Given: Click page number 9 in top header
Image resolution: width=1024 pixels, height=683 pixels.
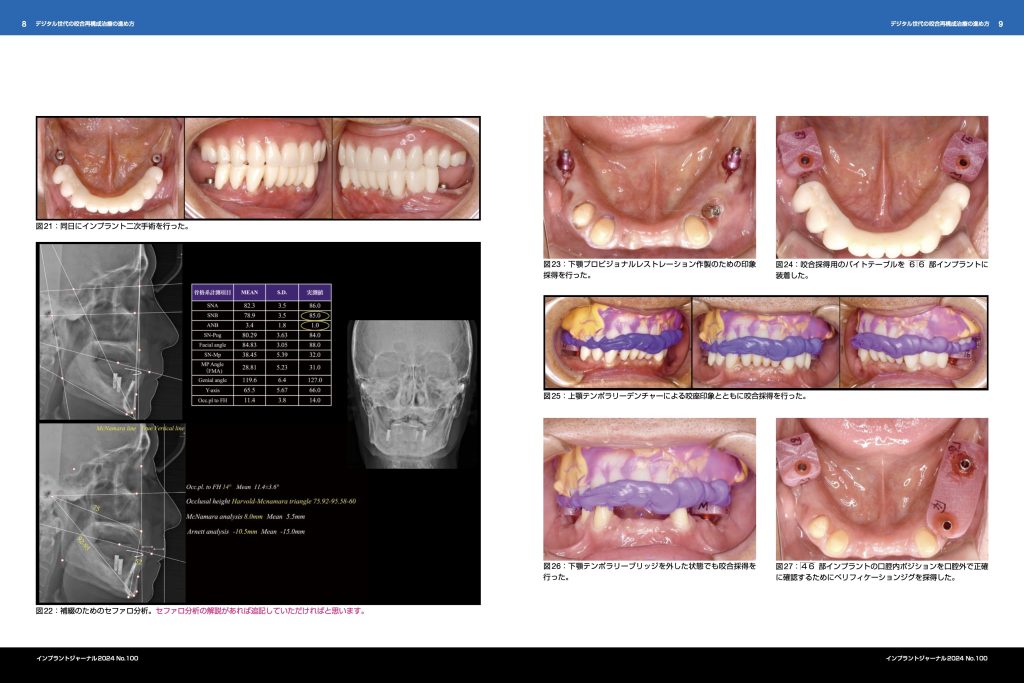Looking at the screenshot, I should [x=1001, y=23].
